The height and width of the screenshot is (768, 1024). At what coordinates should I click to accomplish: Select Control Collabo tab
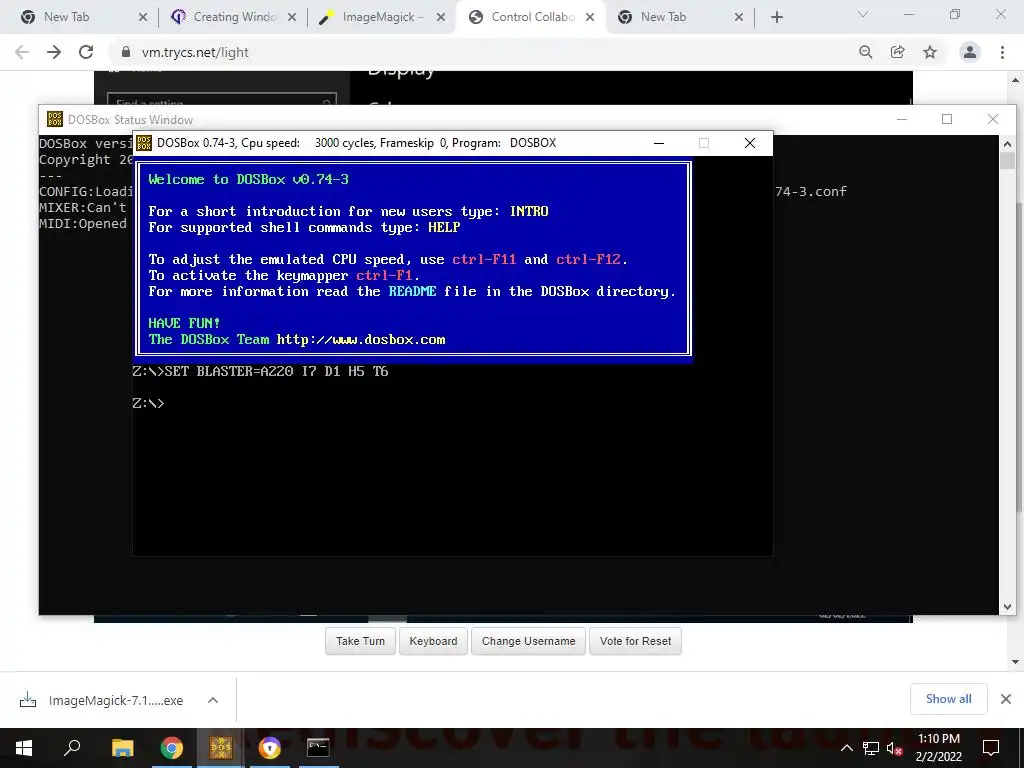532,17
